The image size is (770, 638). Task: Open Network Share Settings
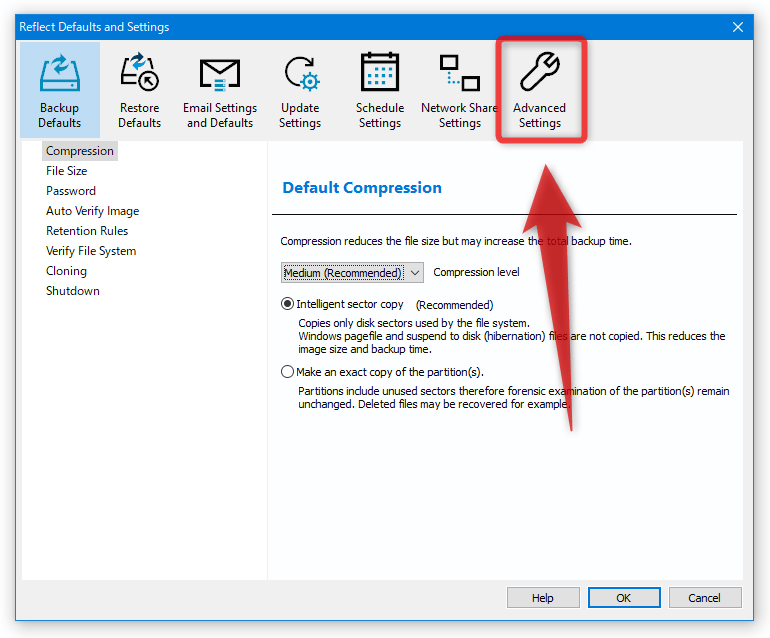[460, 90]
